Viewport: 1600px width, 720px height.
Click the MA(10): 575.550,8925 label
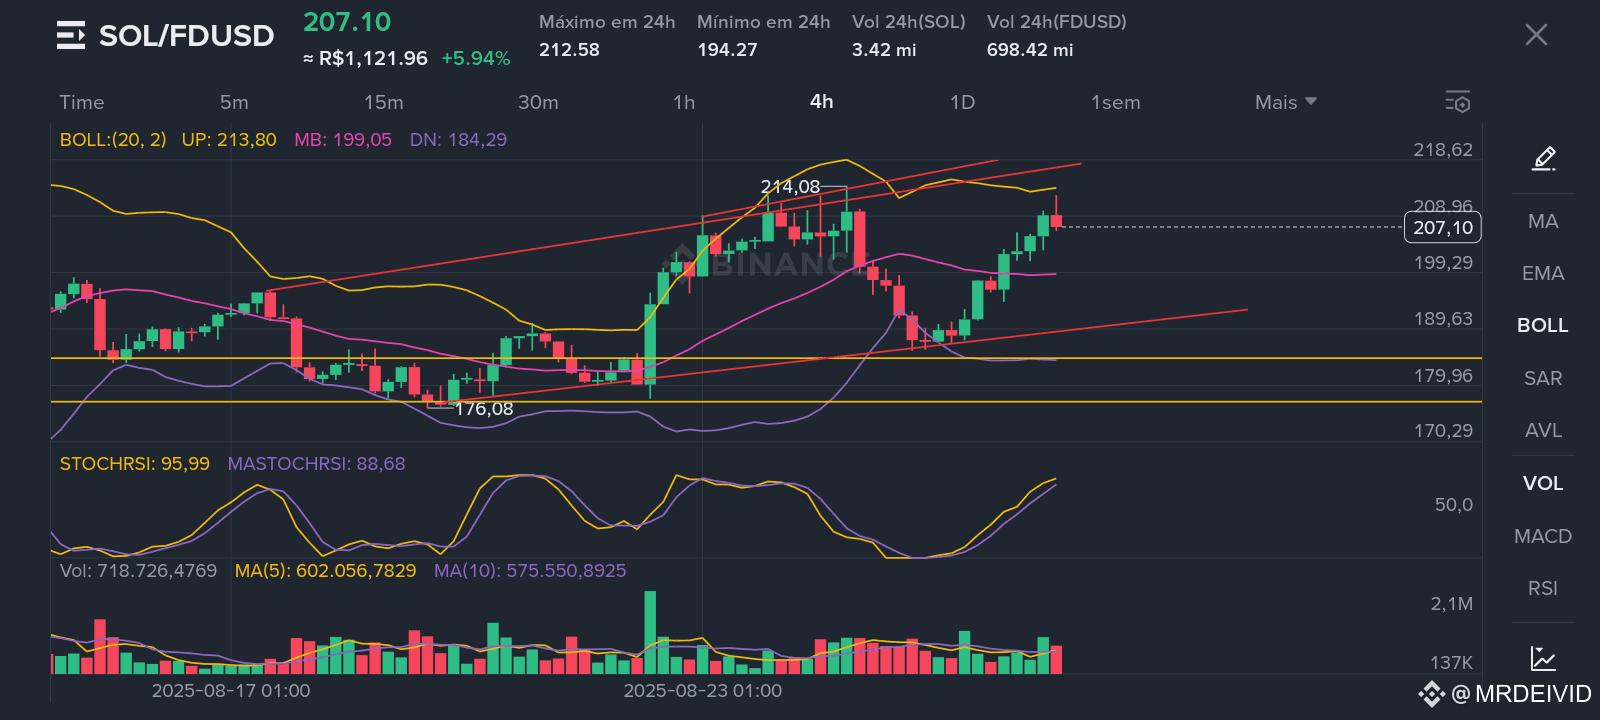(x=530, y=571)
